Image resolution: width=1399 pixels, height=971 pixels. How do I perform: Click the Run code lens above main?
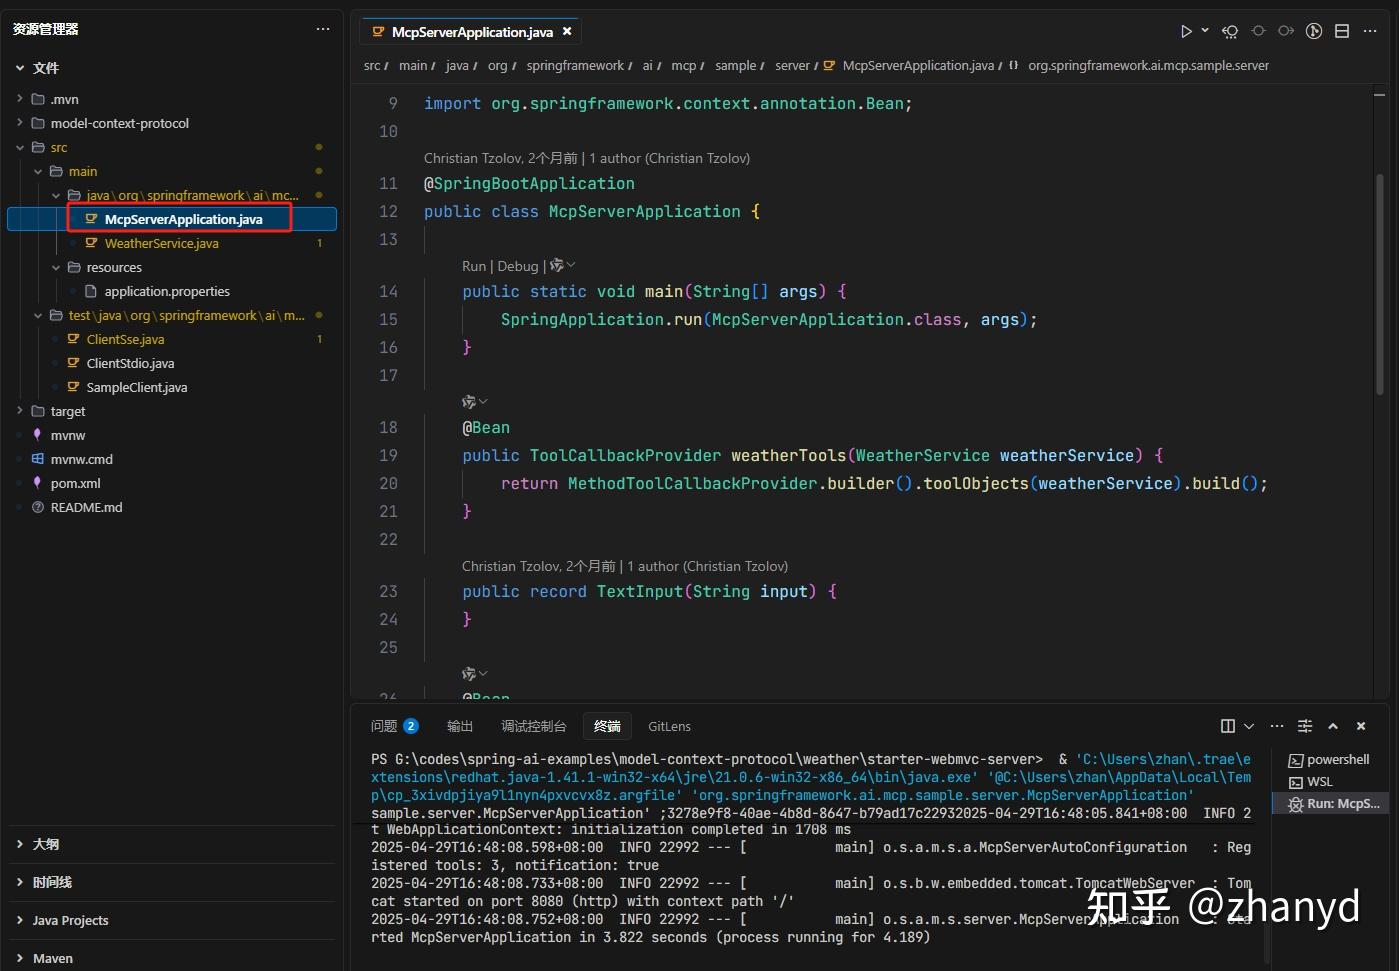coord(473,266)
